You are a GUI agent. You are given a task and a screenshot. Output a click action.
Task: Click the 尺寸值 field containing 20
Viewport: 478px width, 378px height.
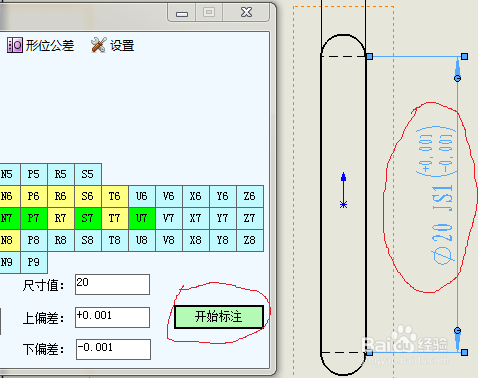click(112, 284)
